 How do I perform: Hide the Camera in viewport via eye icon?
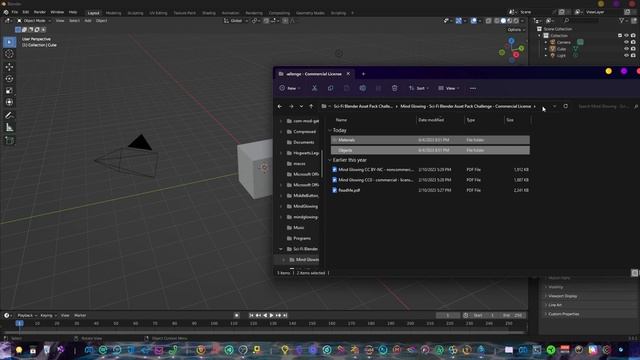pyautogui.click(x=626, y=42)
